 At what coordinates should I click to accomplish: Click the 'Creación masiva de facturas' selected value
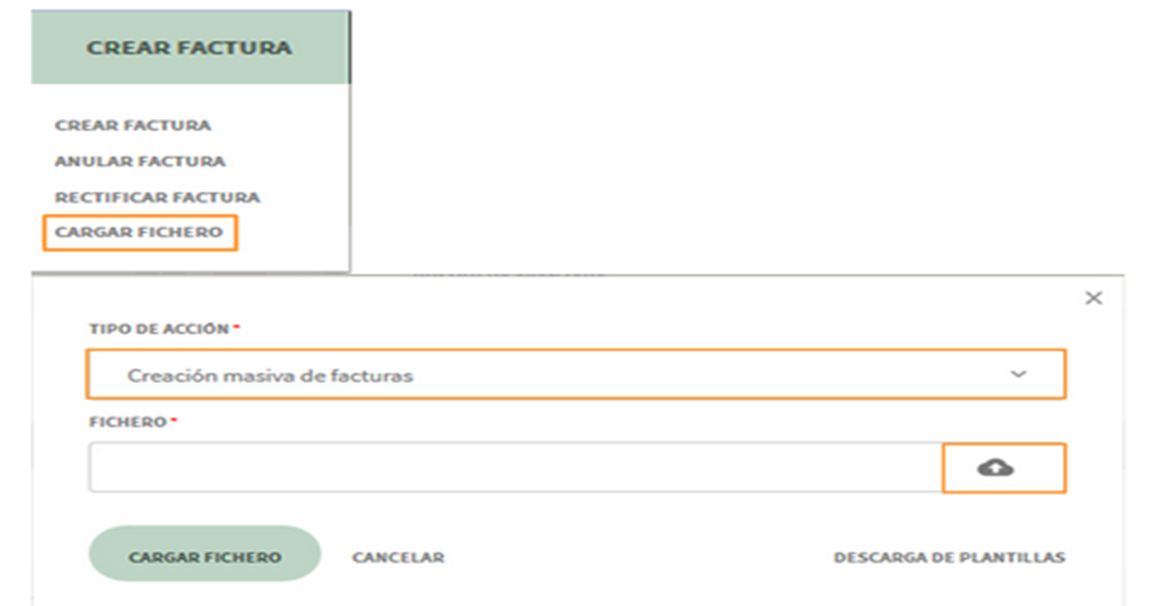[x=270, y=376]
